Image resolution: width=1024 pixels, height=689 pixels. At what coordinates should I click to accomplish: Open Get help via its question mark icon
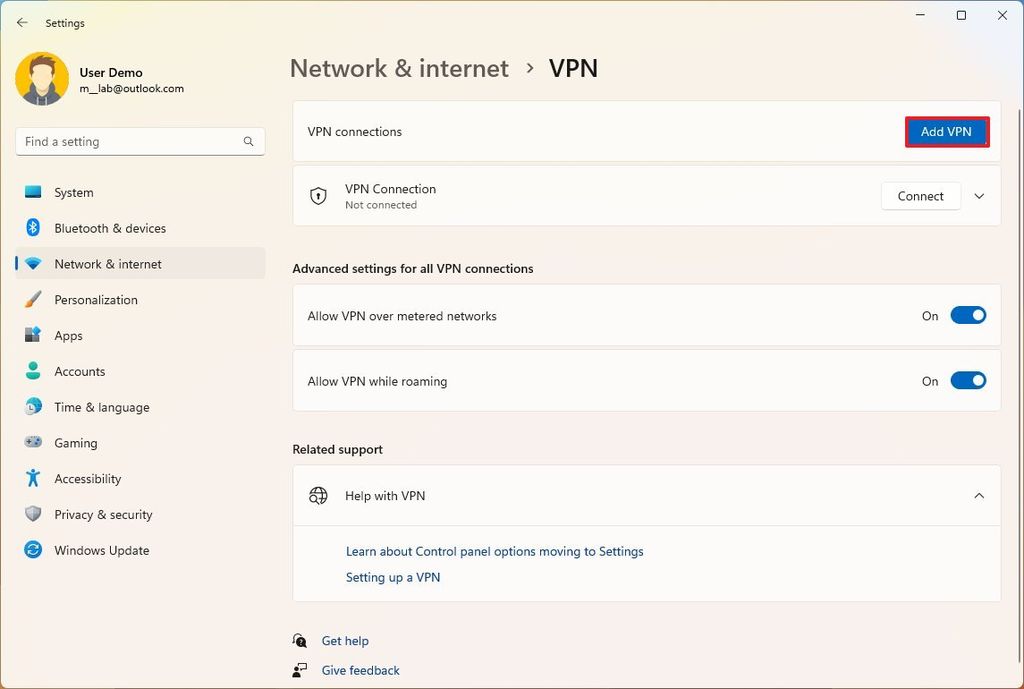point(299,640)
